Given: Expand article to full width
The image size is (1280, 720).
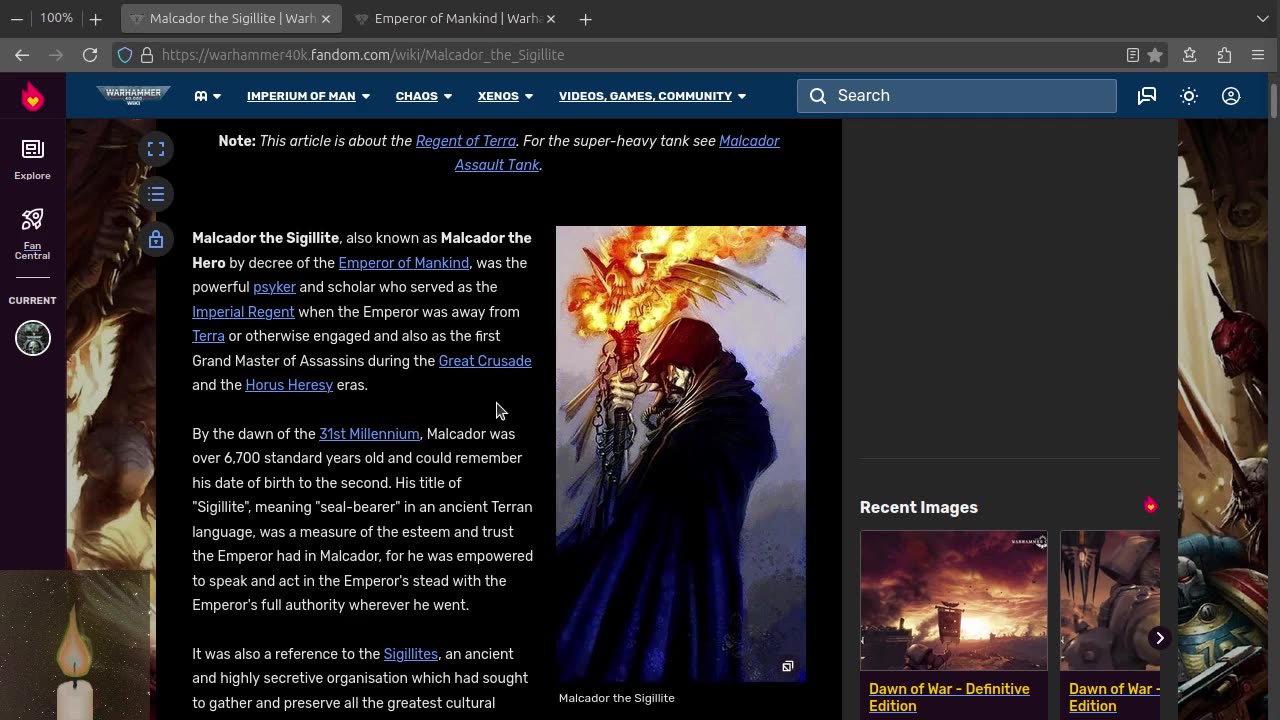Looking at the screenshot, I should coord(156,149).
